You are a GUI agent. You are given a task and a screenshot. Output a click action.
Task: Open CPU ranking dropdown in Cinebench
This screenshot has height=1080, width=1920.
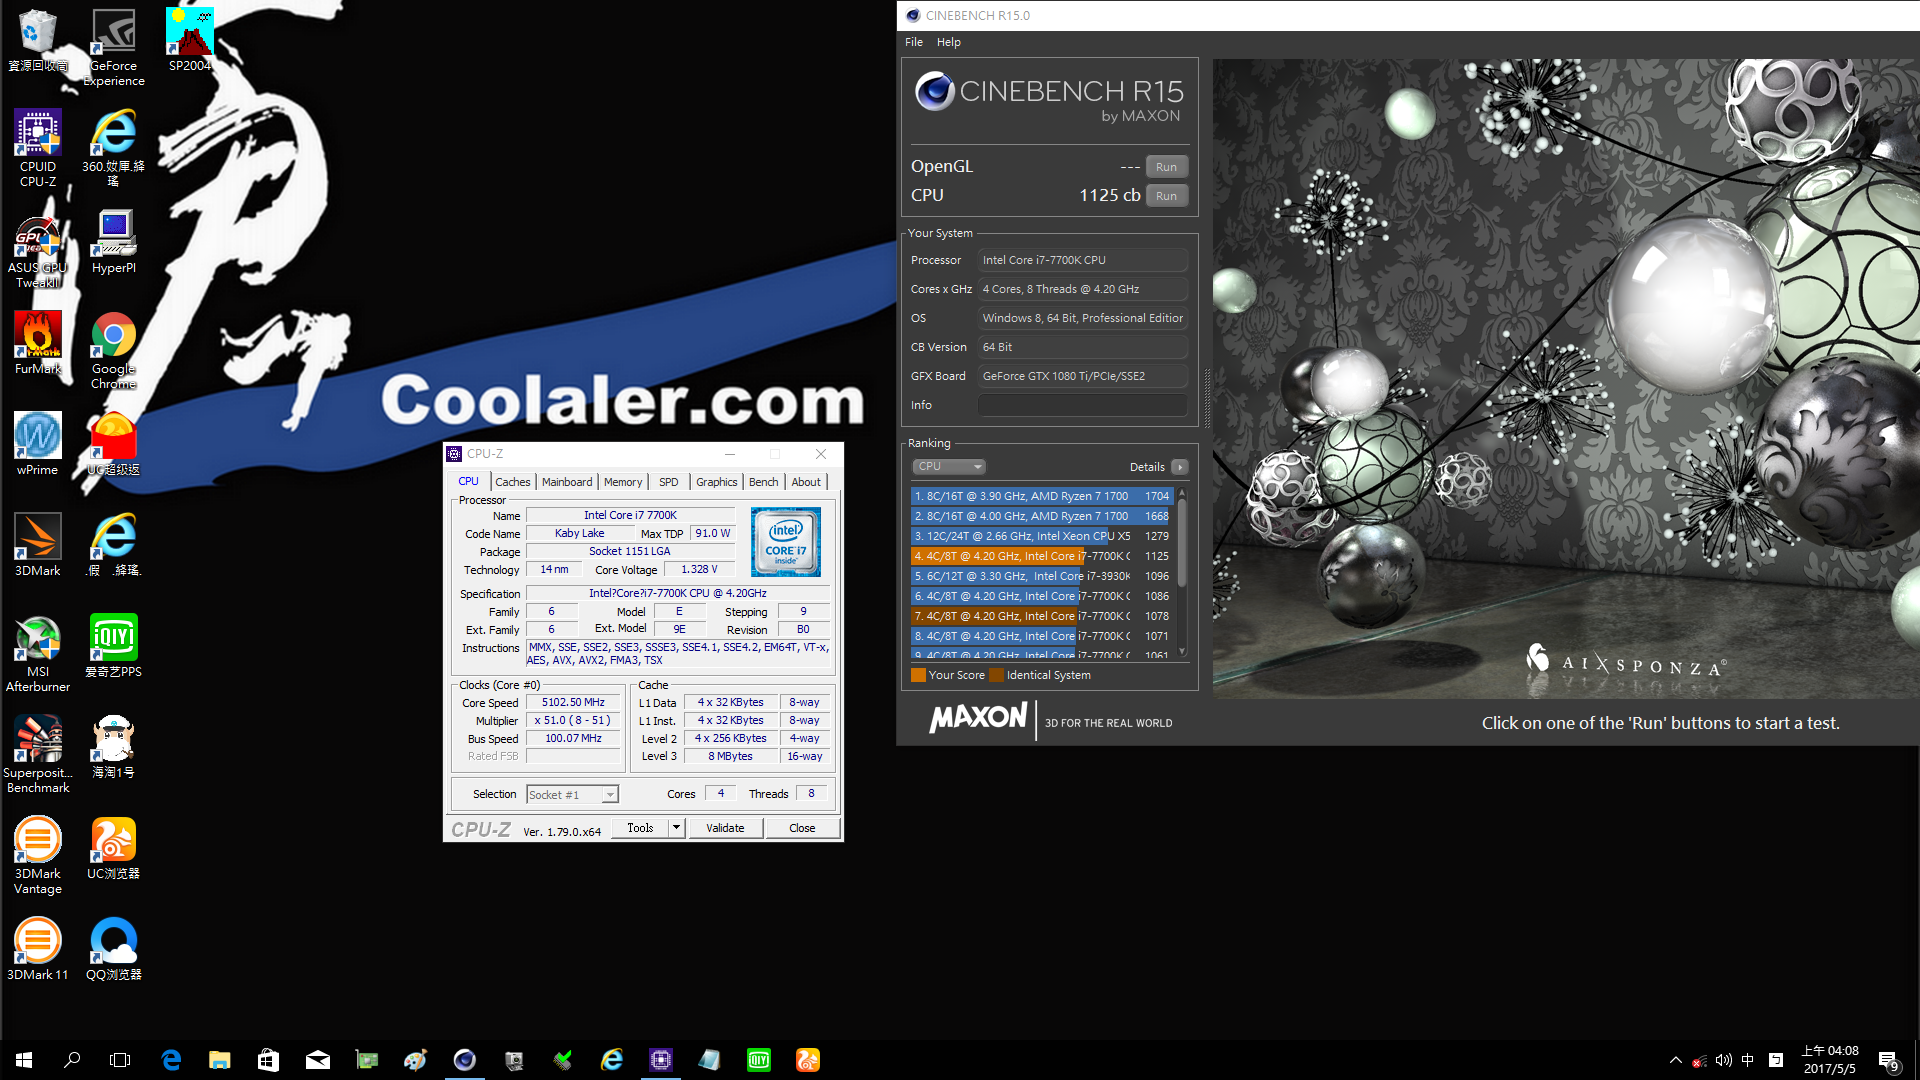[x=948, y=467]
